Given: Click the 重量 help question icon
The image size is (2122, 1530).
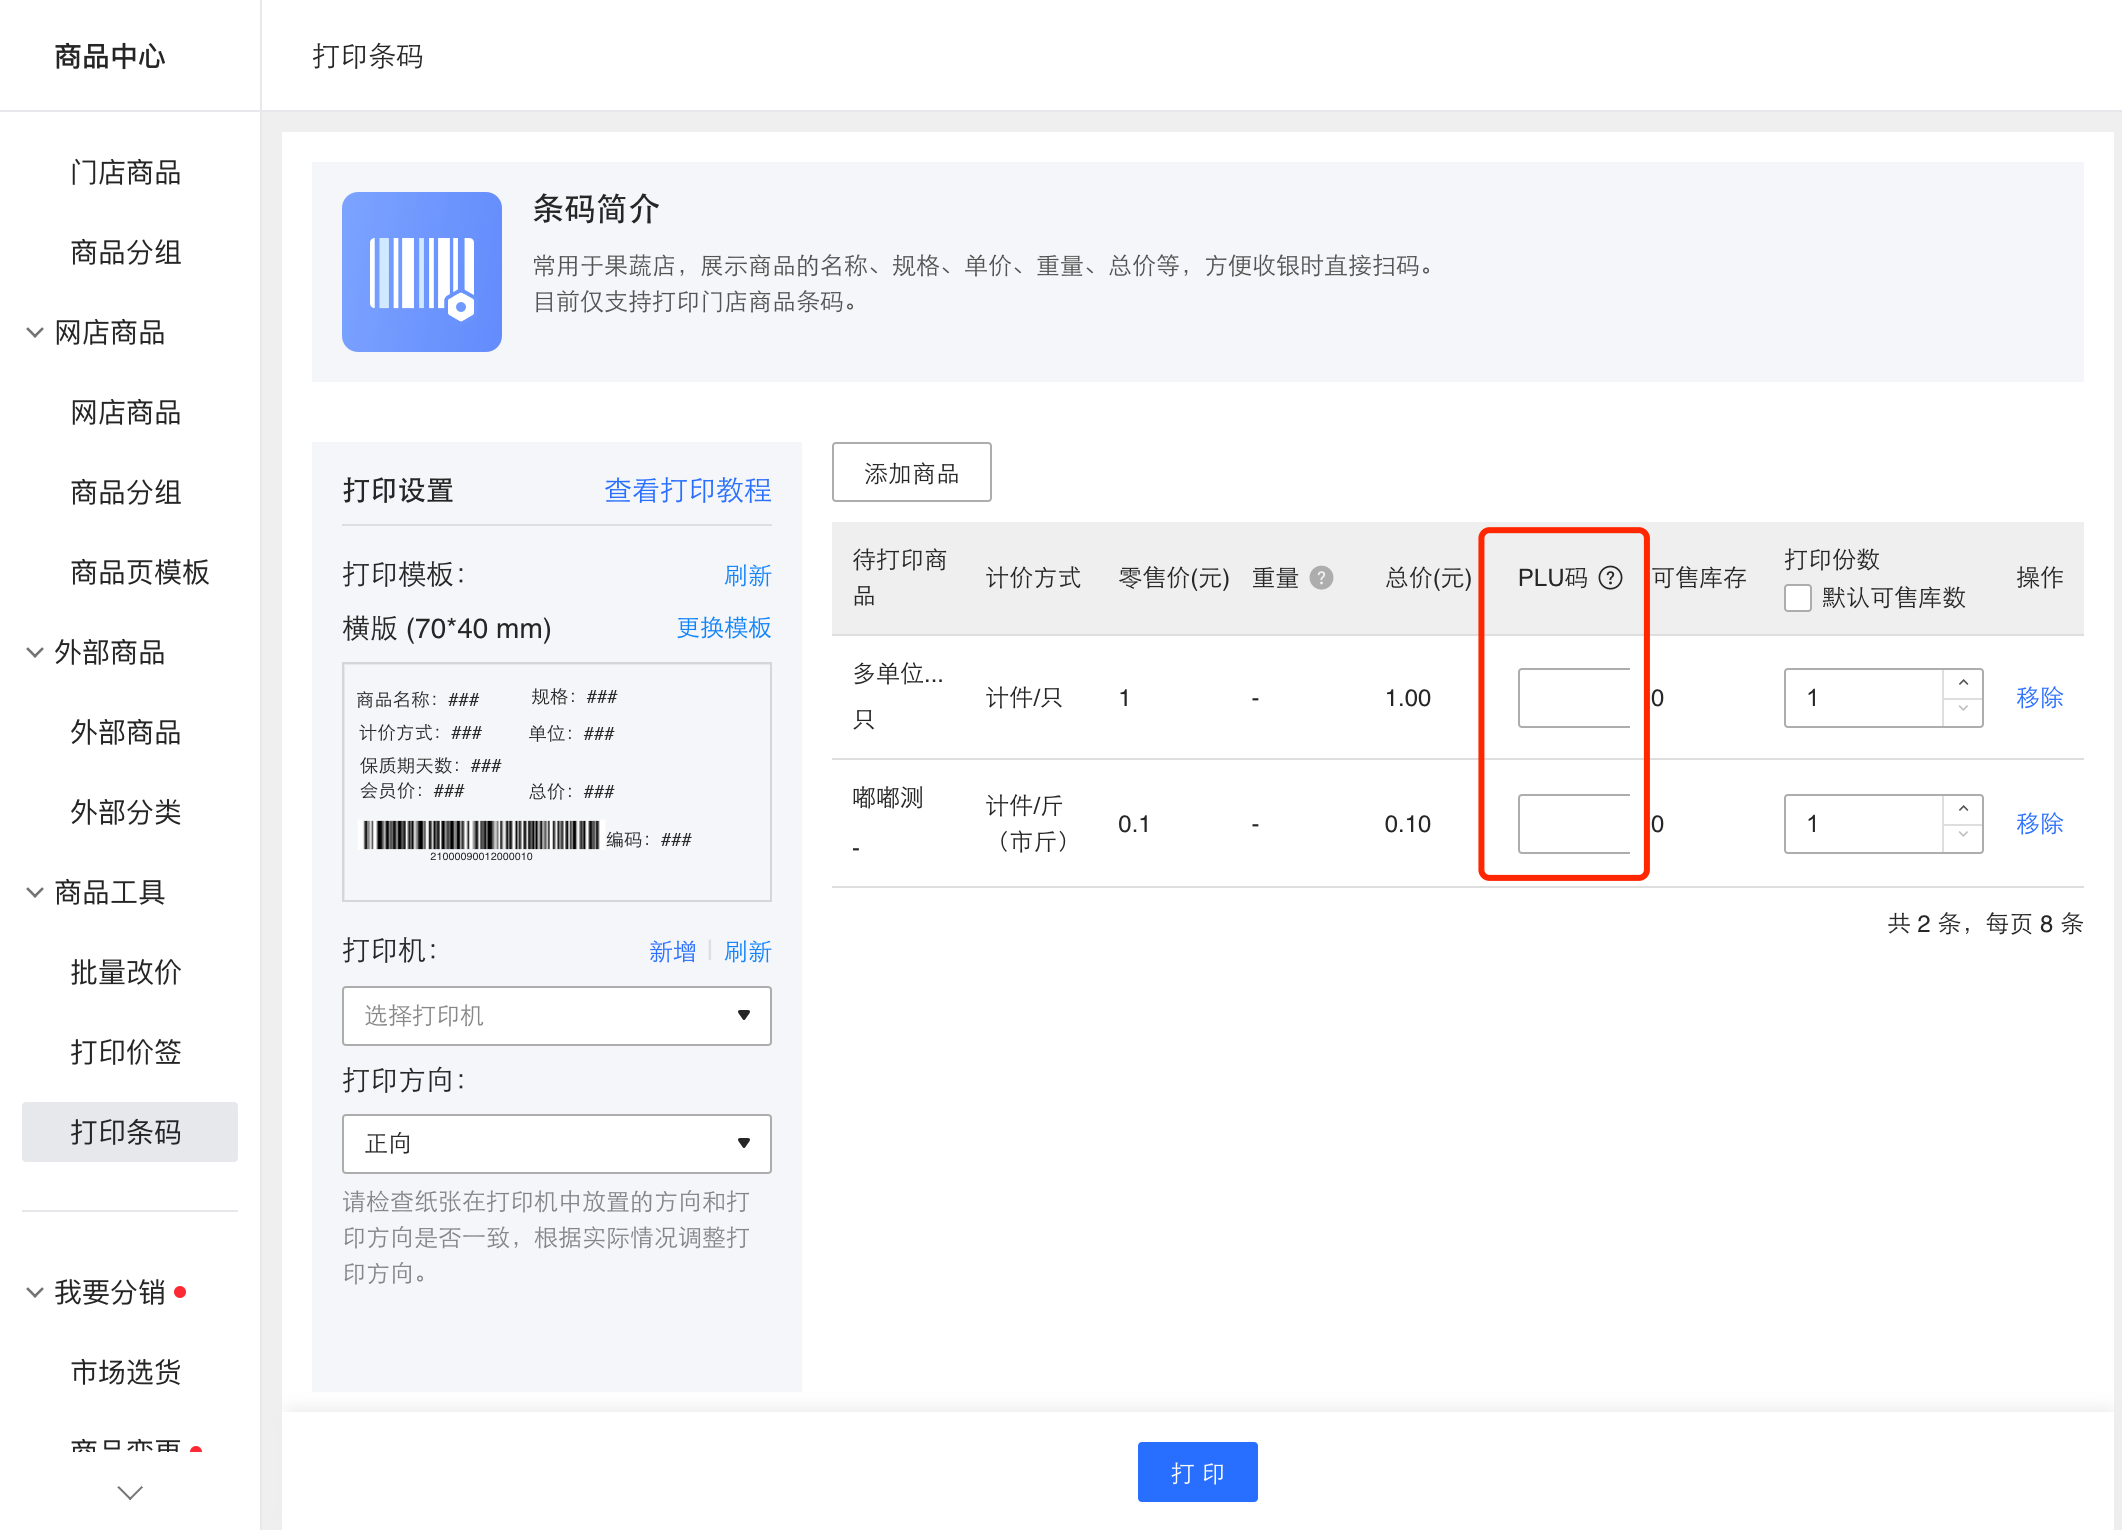Looking at the screenshot, I should point(1321,578).
